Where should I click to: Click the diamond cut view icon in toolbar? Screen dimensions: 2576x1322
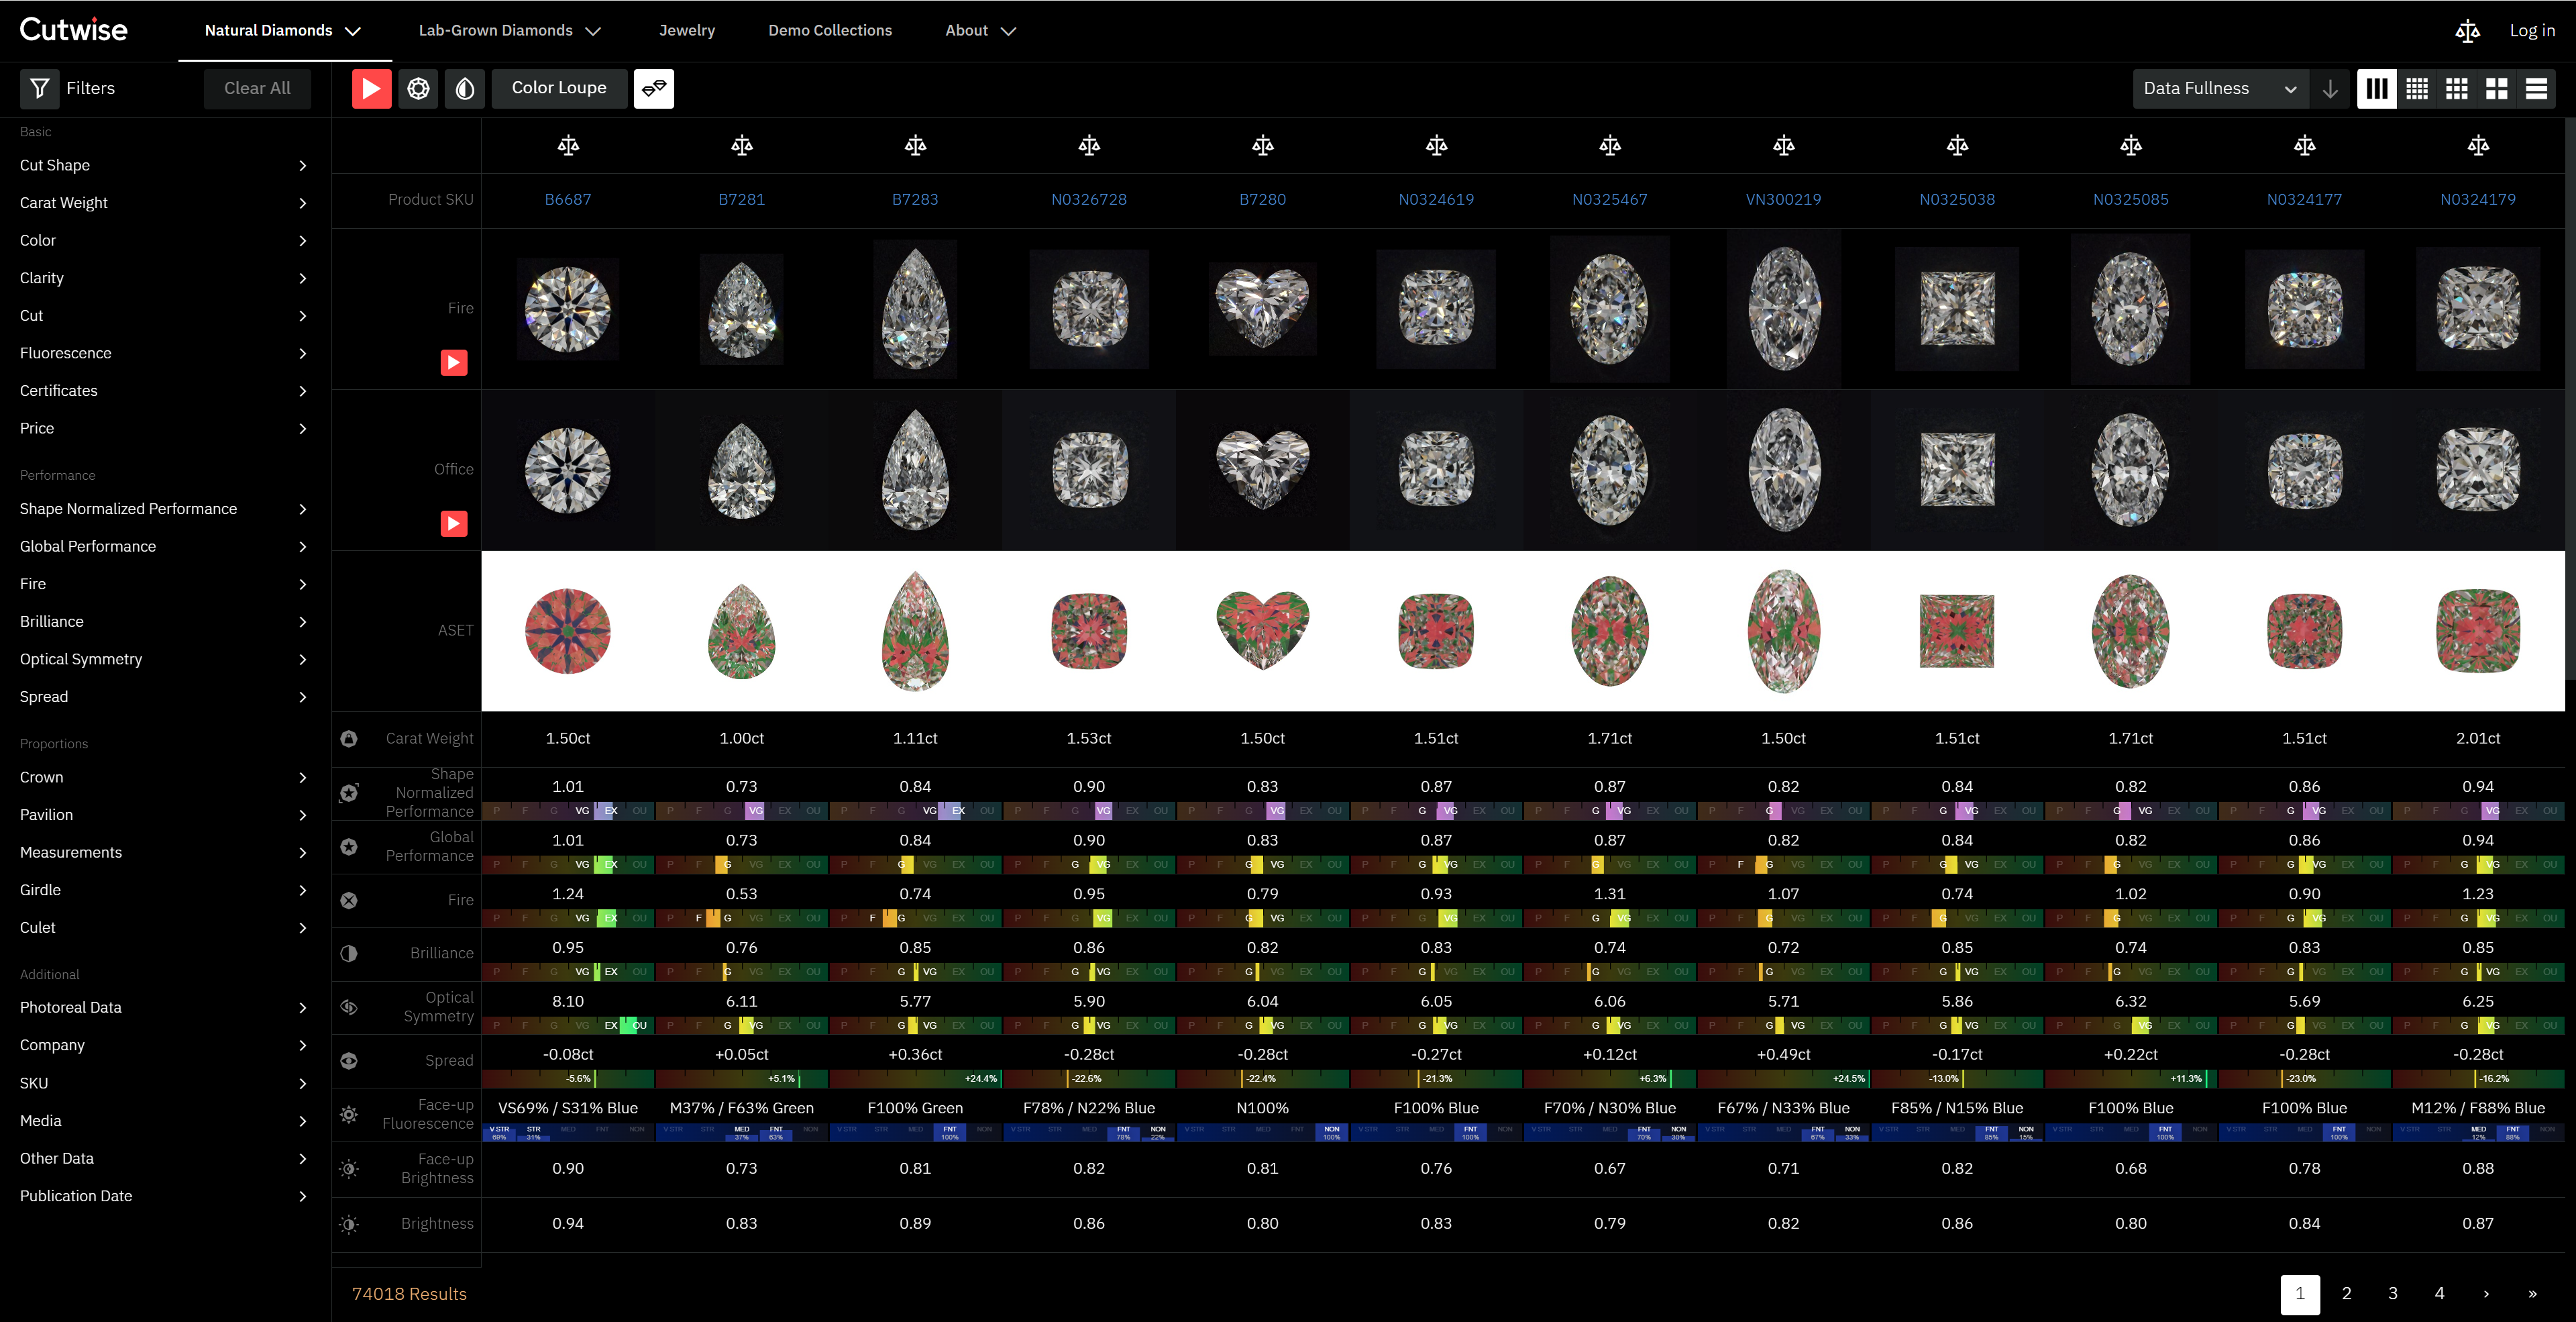click(x=418, y=88)
